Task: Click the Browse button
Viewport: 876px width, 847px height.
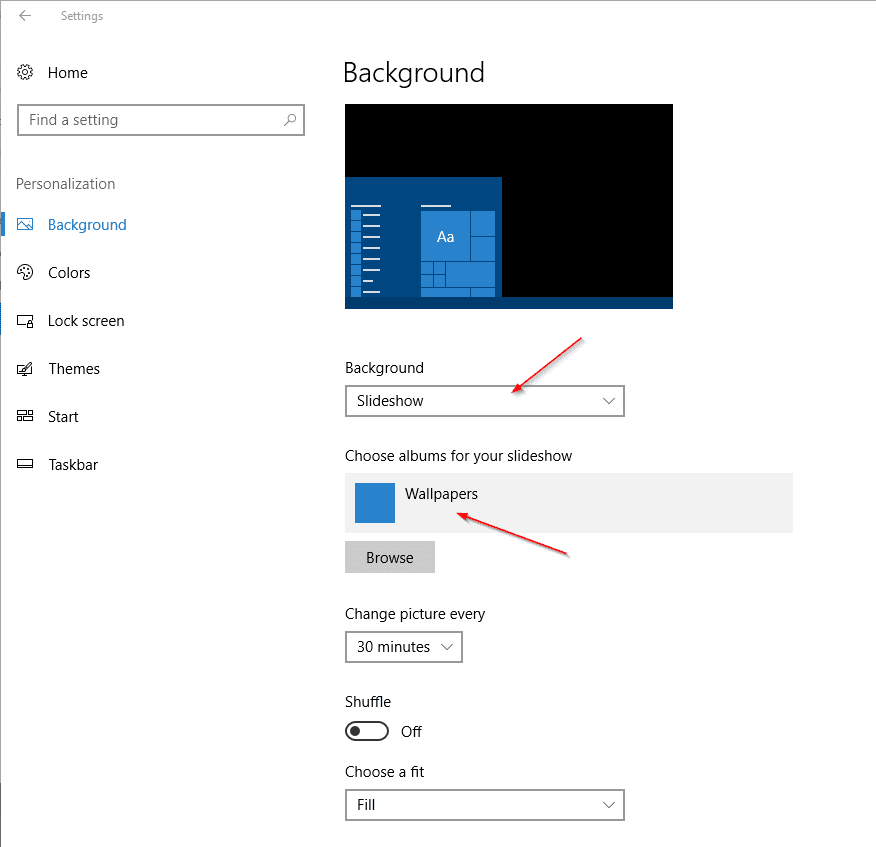Action: 389,557
